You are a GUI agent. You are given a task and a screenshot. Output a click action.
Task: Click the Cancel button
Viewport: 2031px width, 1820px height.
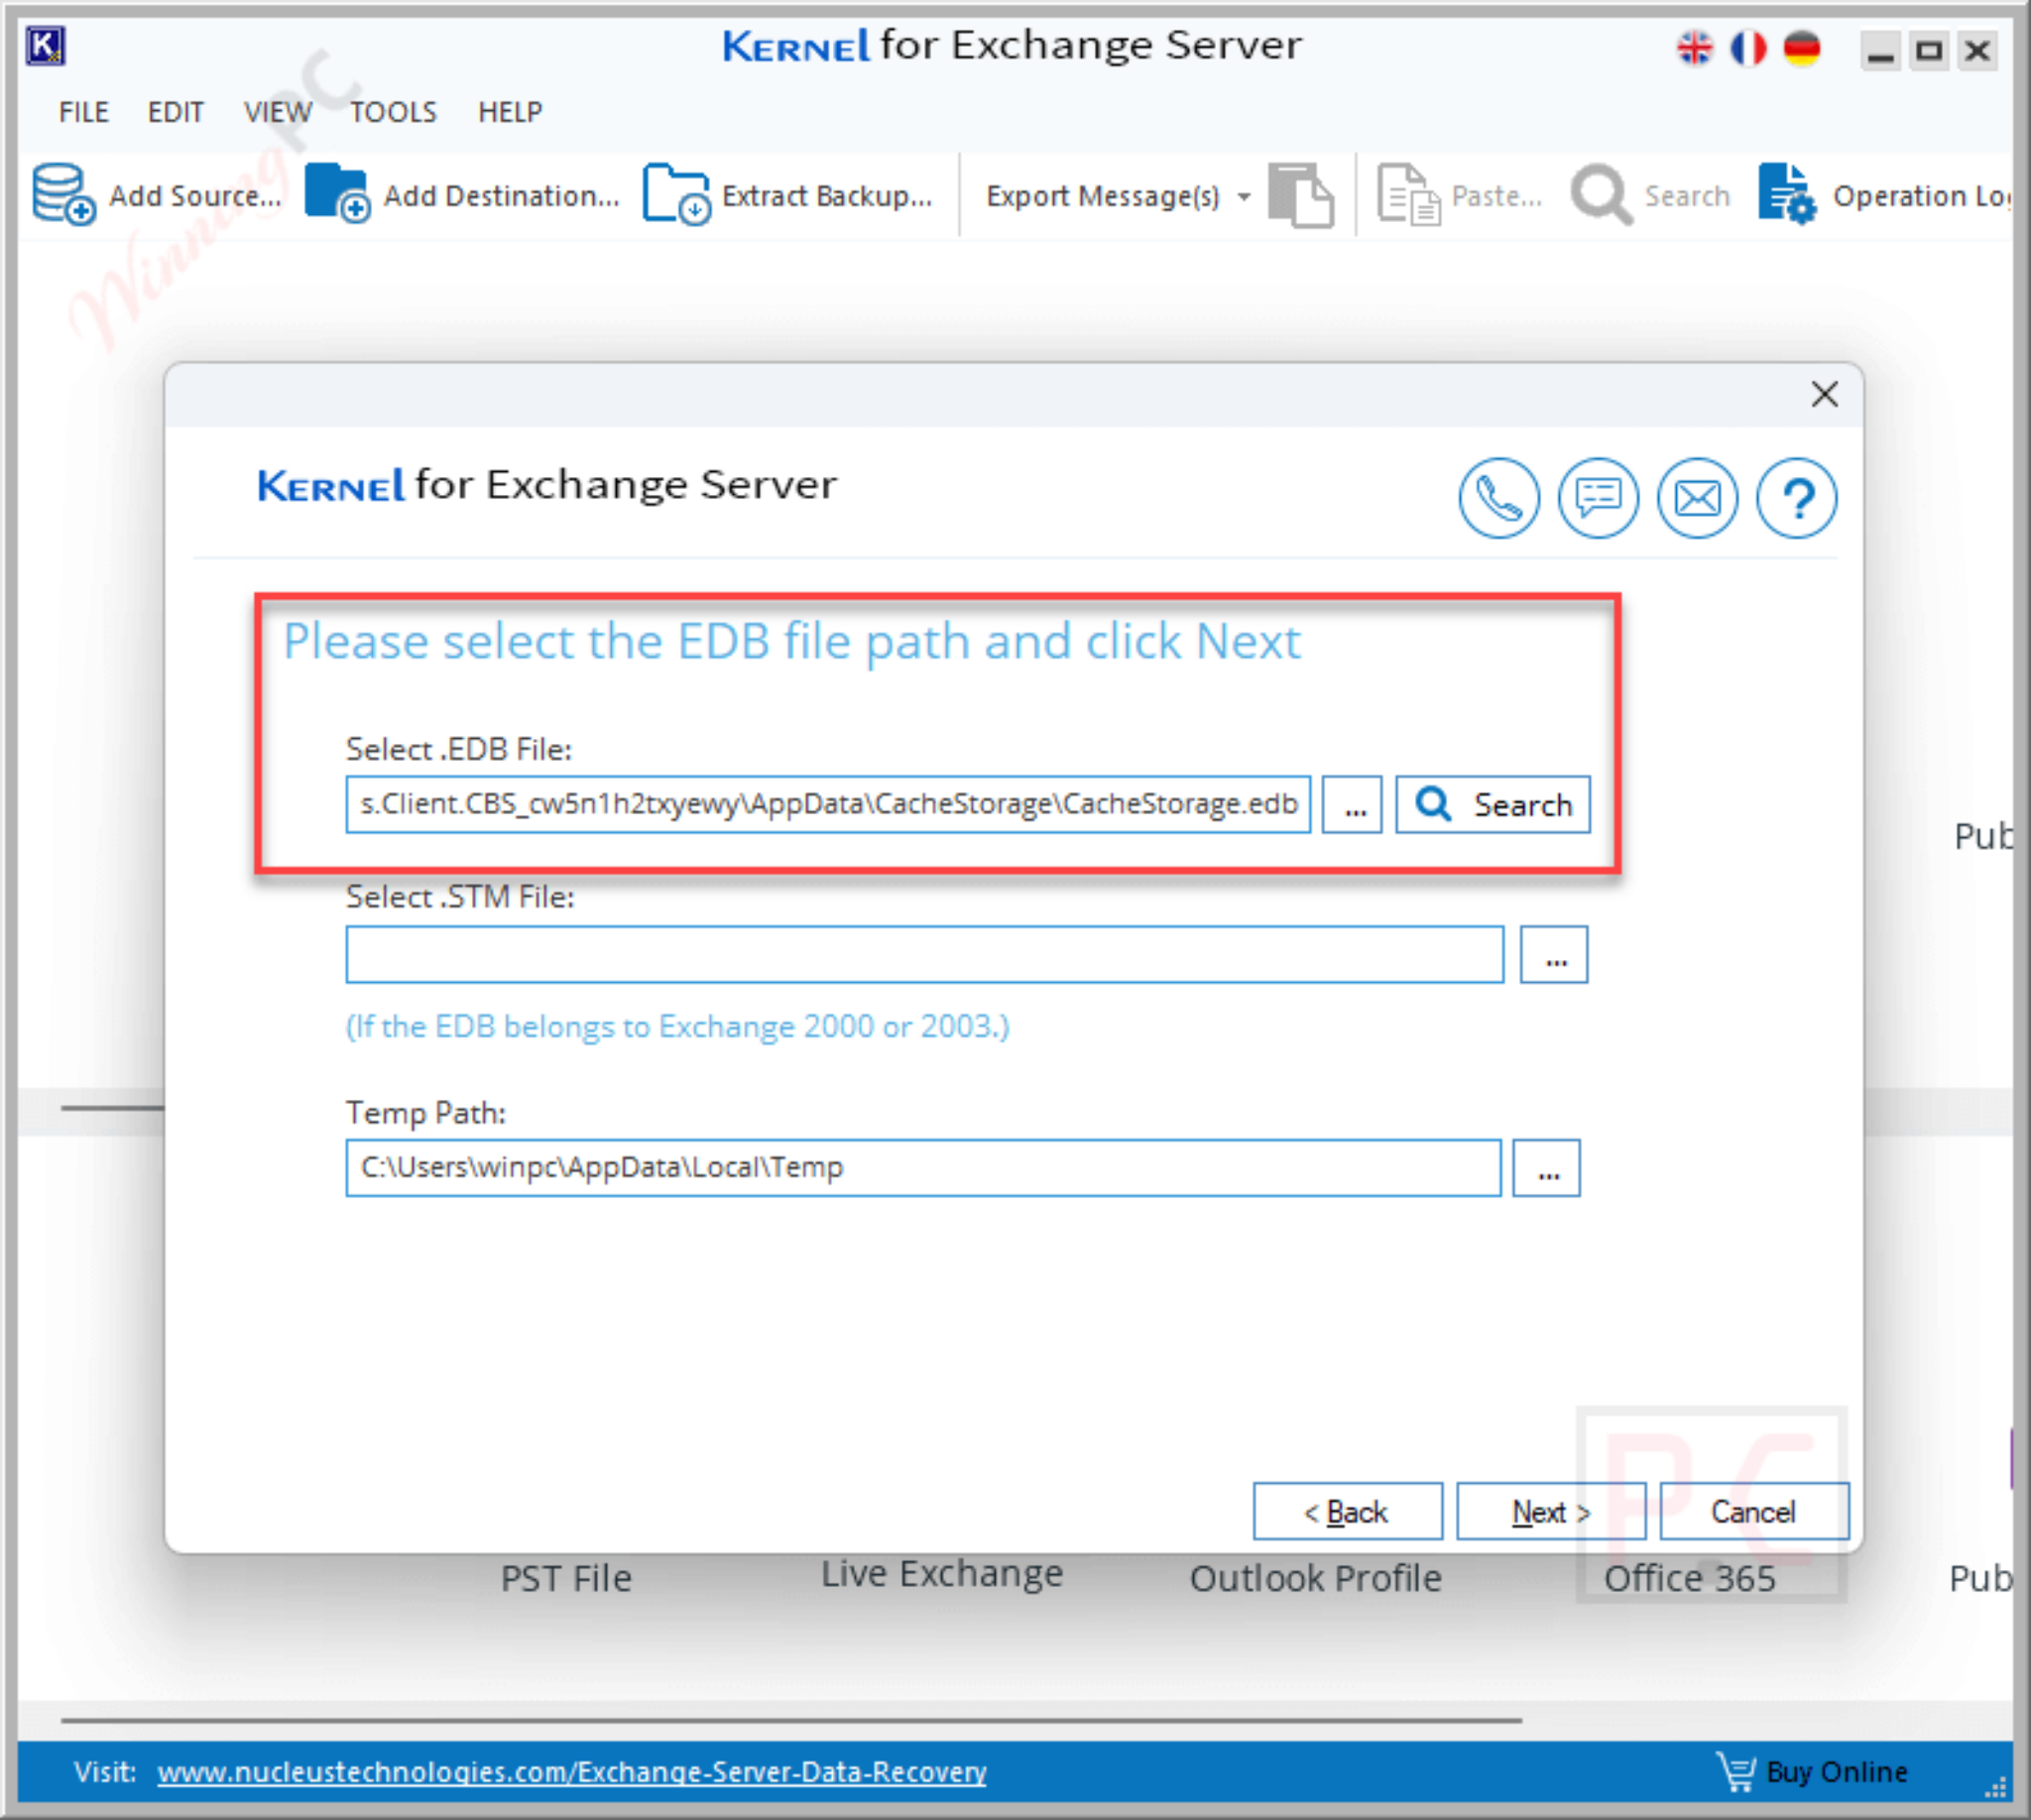[x=1754, y=1511]
